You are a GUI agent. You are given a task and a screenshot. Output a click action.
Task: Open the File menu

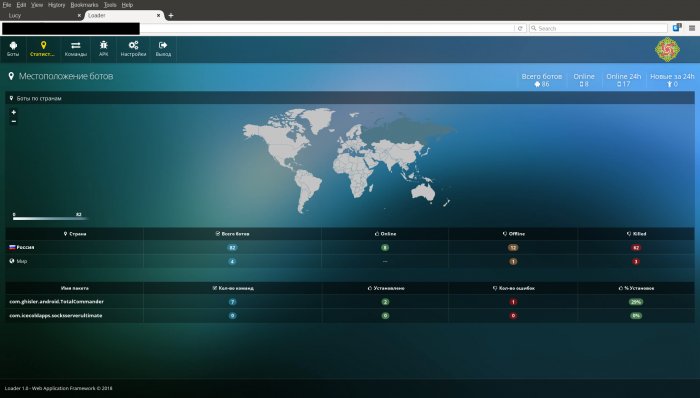pos(7,5)
